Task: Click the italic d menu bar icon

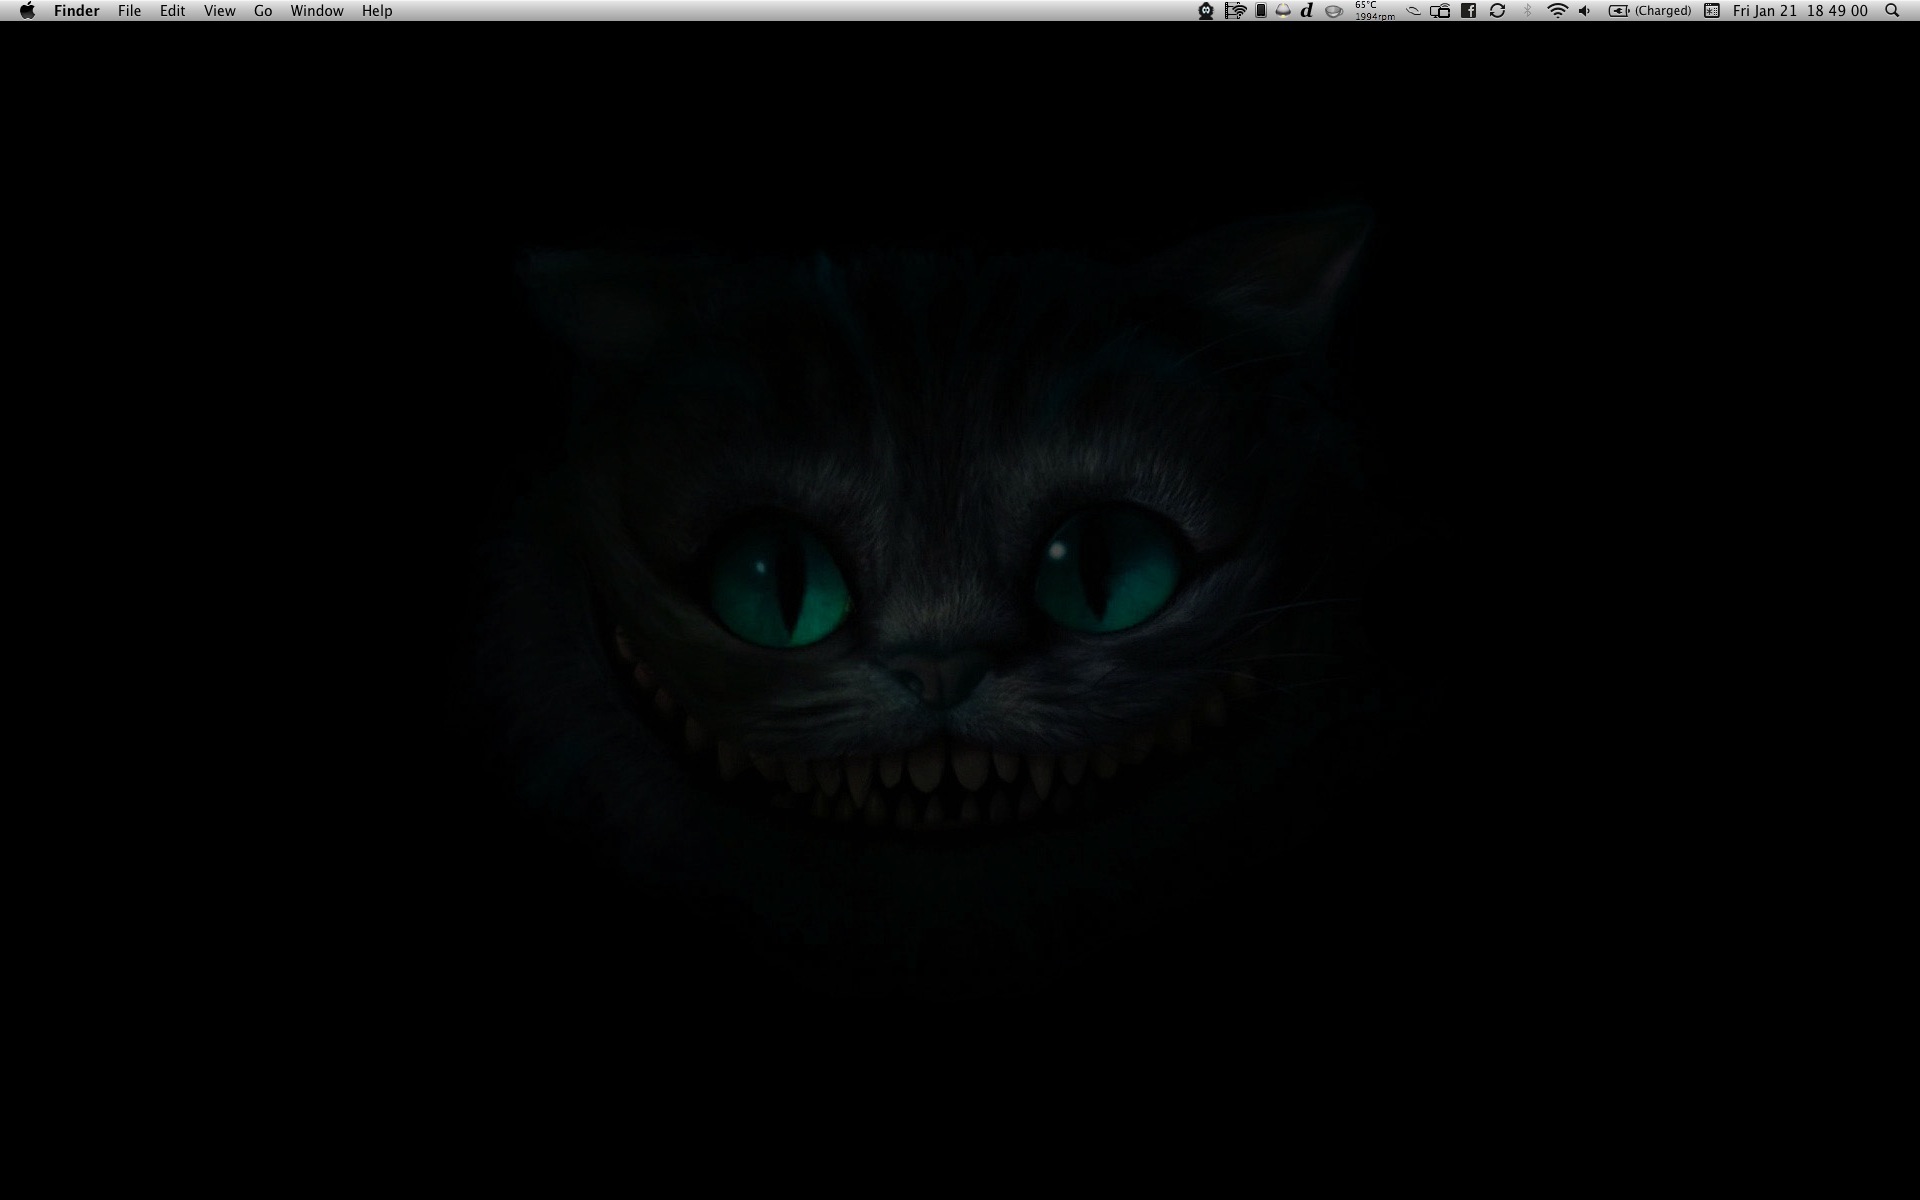Action: click(1307, 11)
